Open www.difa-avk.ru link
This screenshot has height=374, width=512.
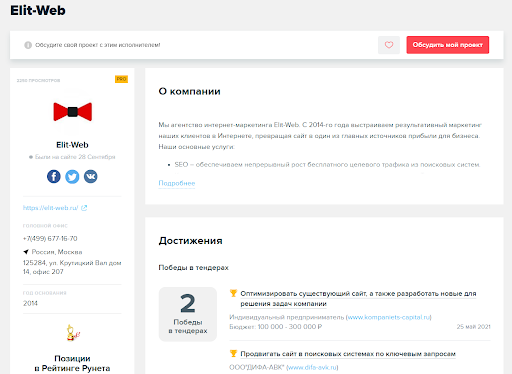coord(312,367)
